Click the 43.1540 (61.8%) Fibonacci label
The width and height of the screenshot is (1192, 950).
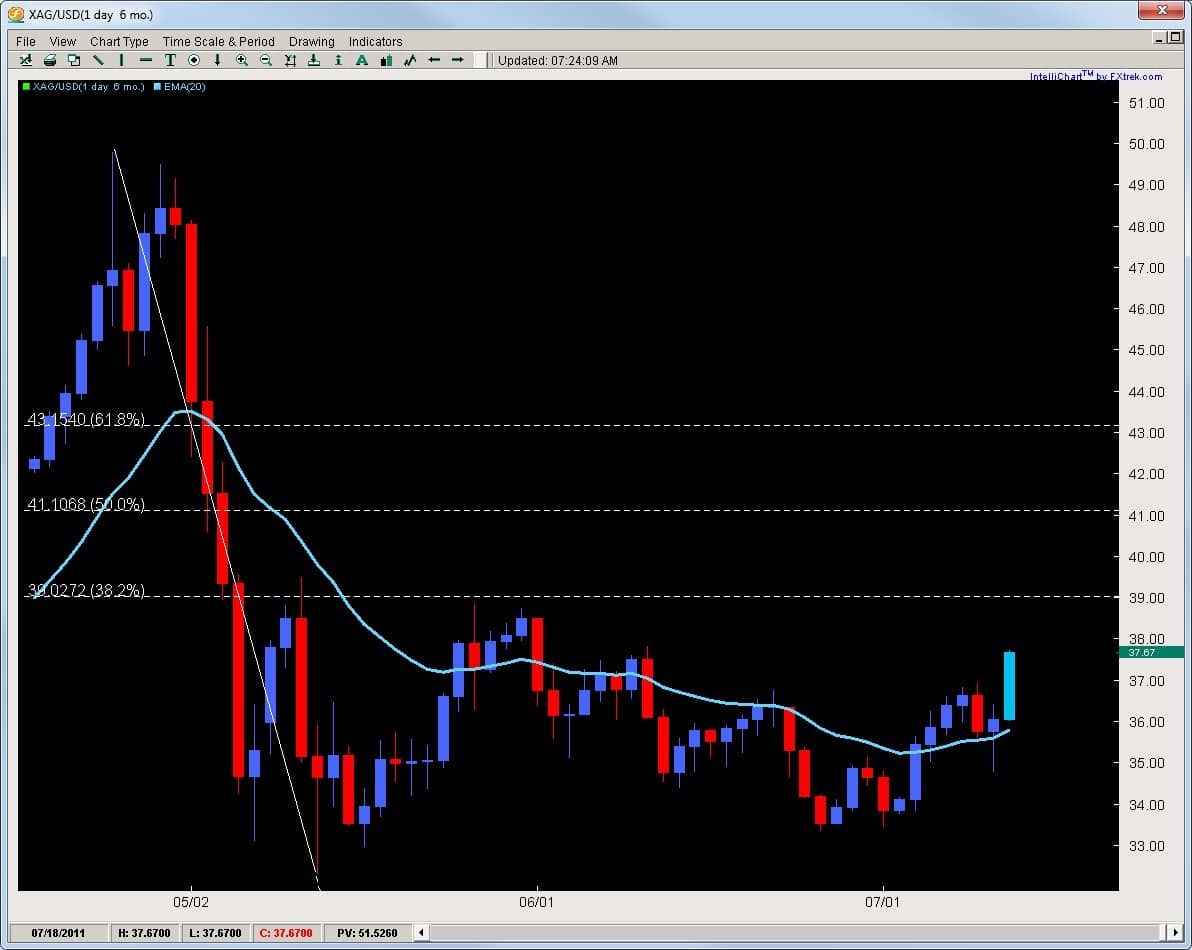tap(86, 419)
